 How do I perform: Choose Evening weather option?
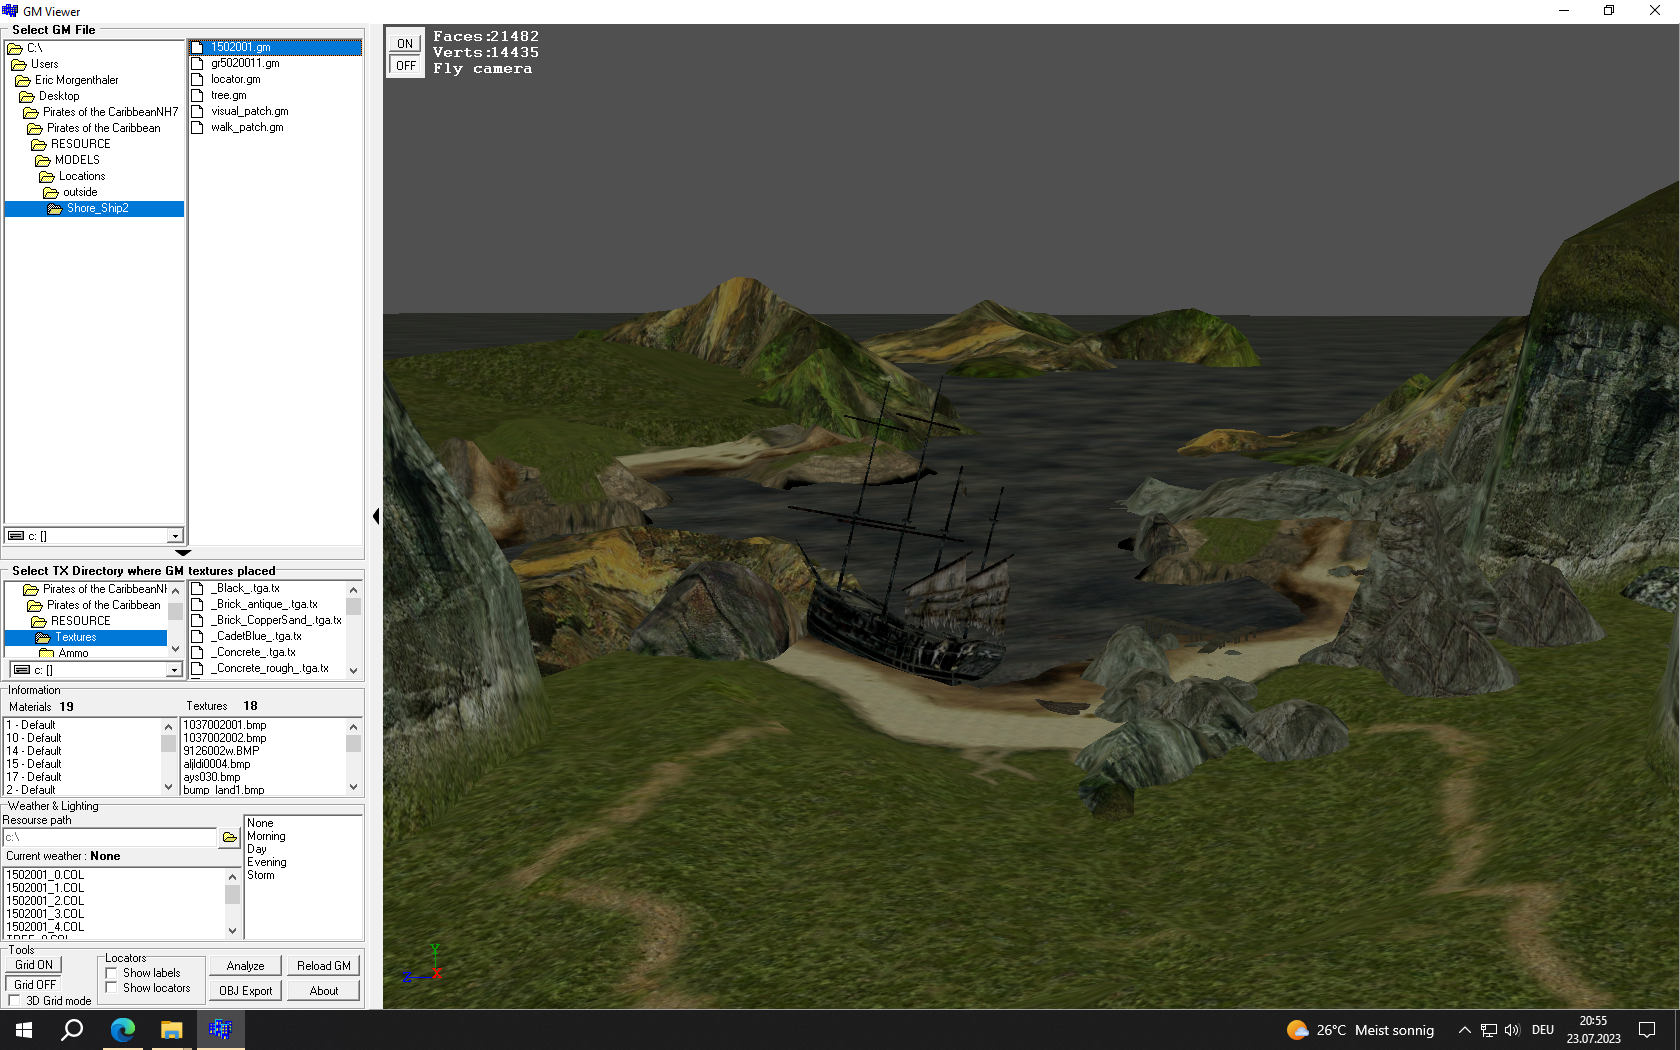click(x=267, y=862)
